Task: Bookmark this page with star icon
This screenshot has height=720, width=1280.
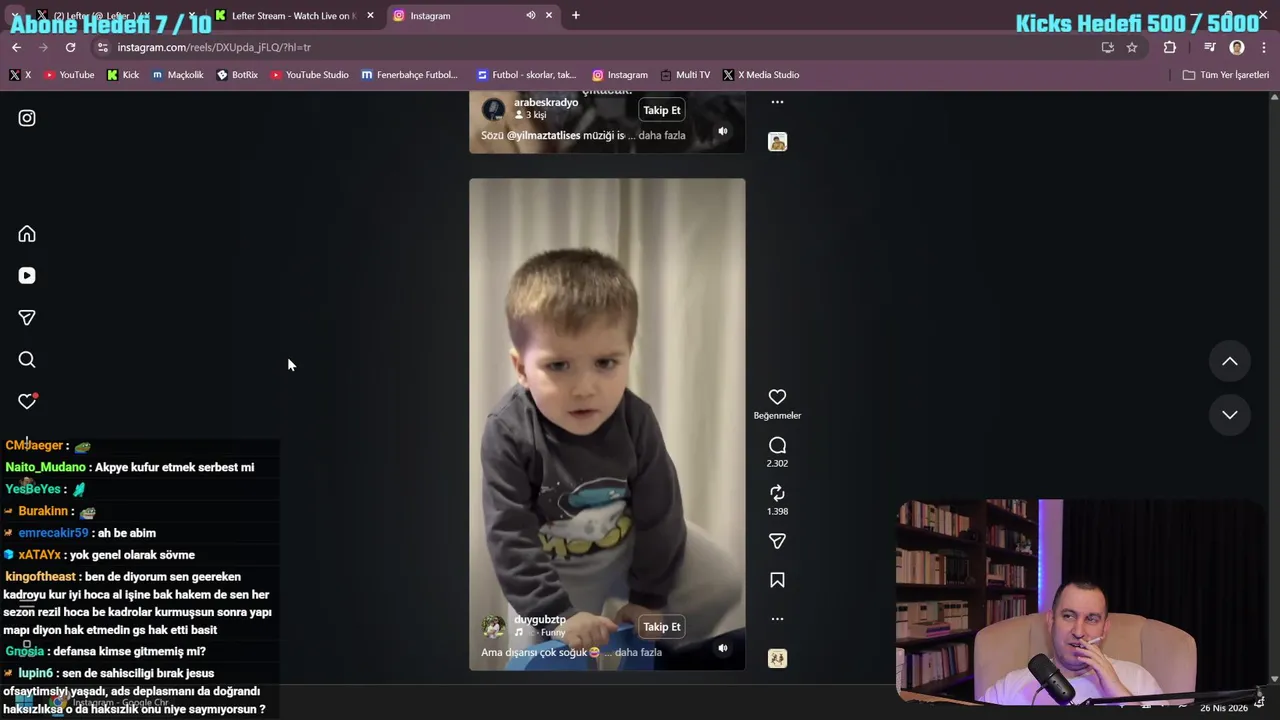Action: (x=1132, y=47)
